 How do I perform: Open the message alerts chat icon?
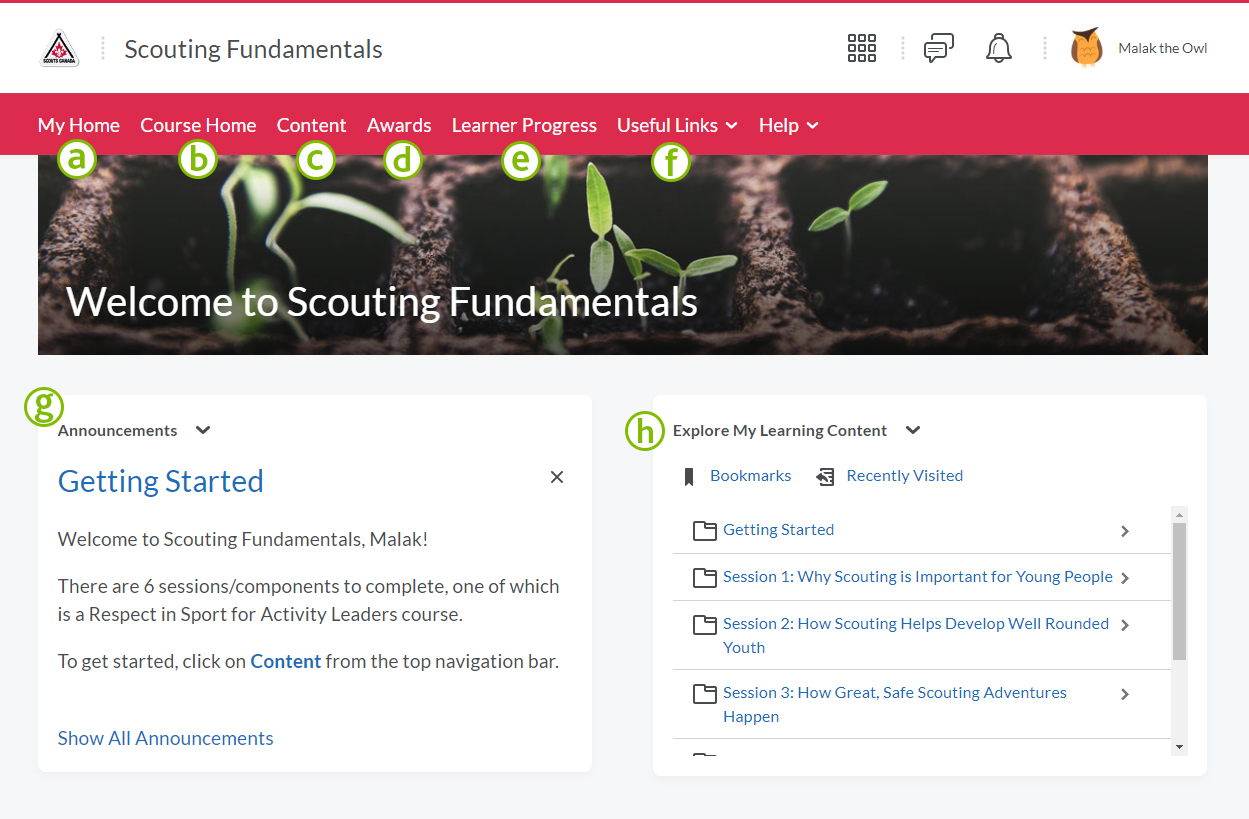tap(938, 48)
